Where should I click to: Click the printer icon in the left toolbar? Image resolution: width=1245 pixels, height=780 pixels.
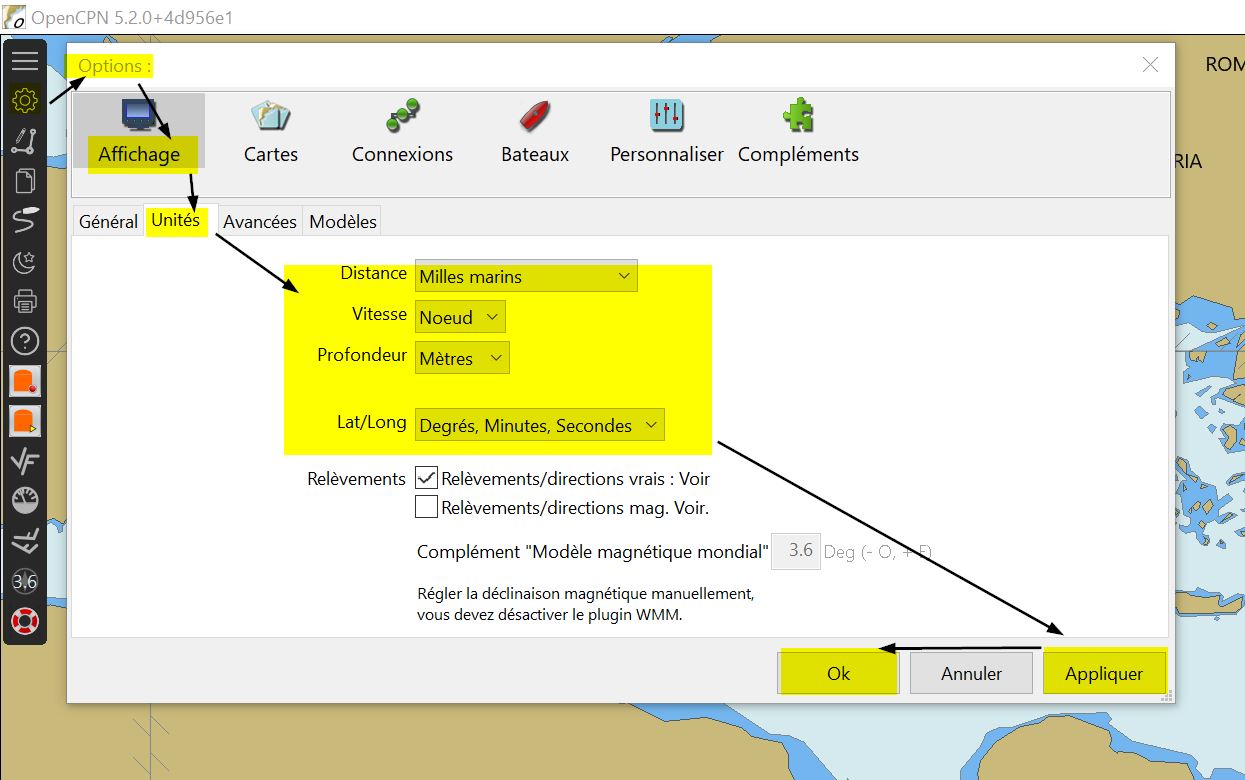(25, 300)
